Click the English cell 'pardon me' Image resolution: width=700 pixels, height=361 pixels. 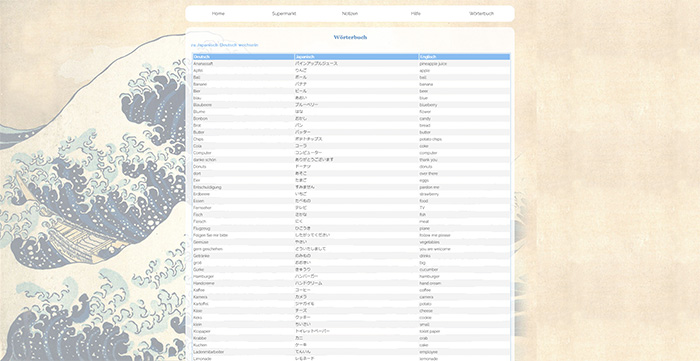pos(429,187)
